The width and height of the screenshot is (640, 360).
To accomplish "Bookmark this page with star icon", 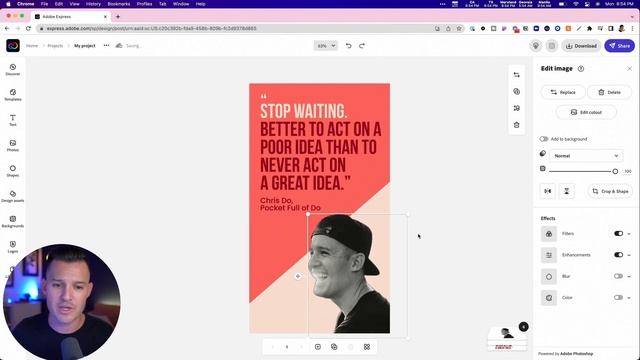I will point(459,29).
